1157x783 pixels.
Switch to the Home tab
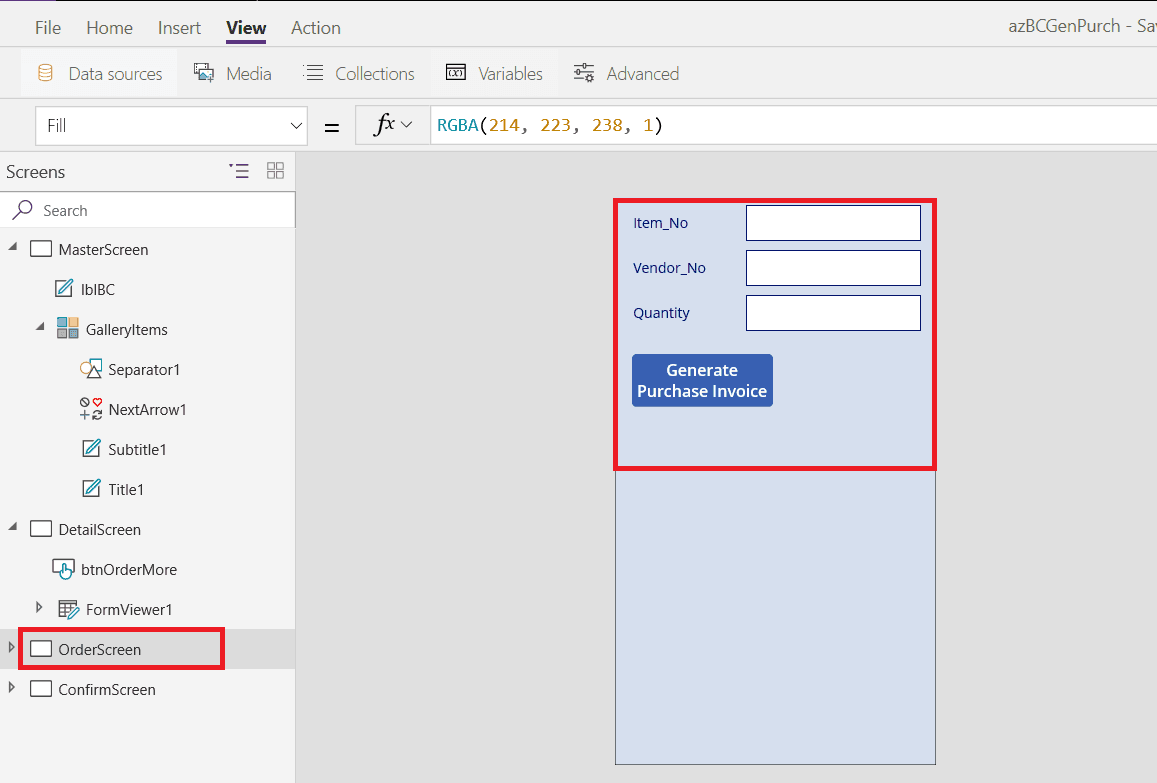click(x=109, y=28)
